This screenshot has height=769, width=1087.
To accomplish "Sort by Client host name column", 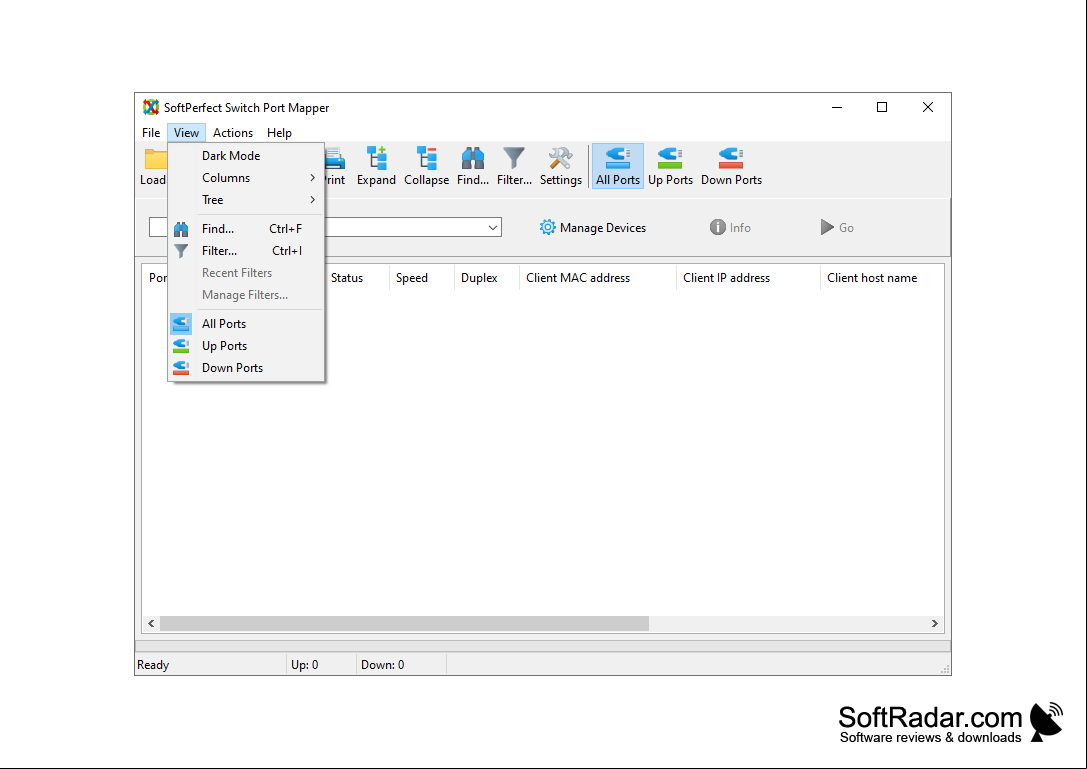I will tap(882, 278).
